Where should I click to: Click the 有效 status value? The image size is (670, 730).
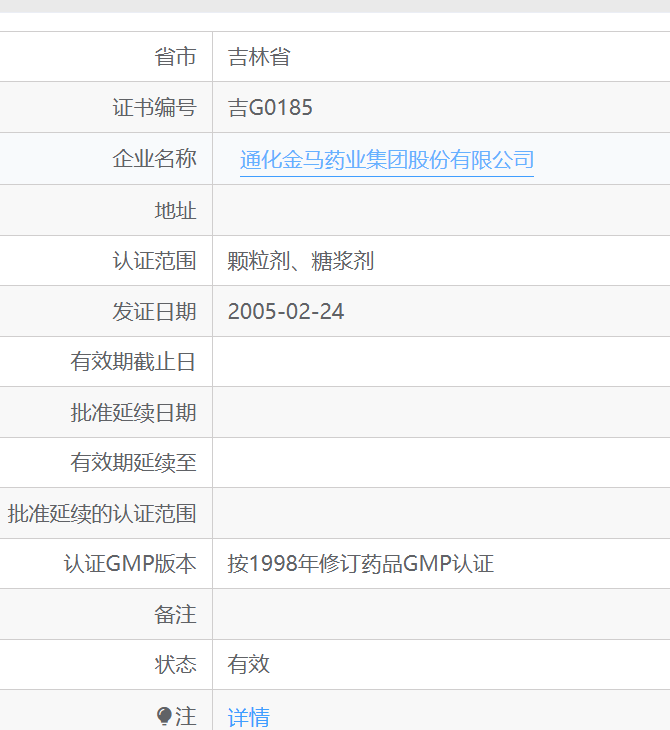pos(249,665)
